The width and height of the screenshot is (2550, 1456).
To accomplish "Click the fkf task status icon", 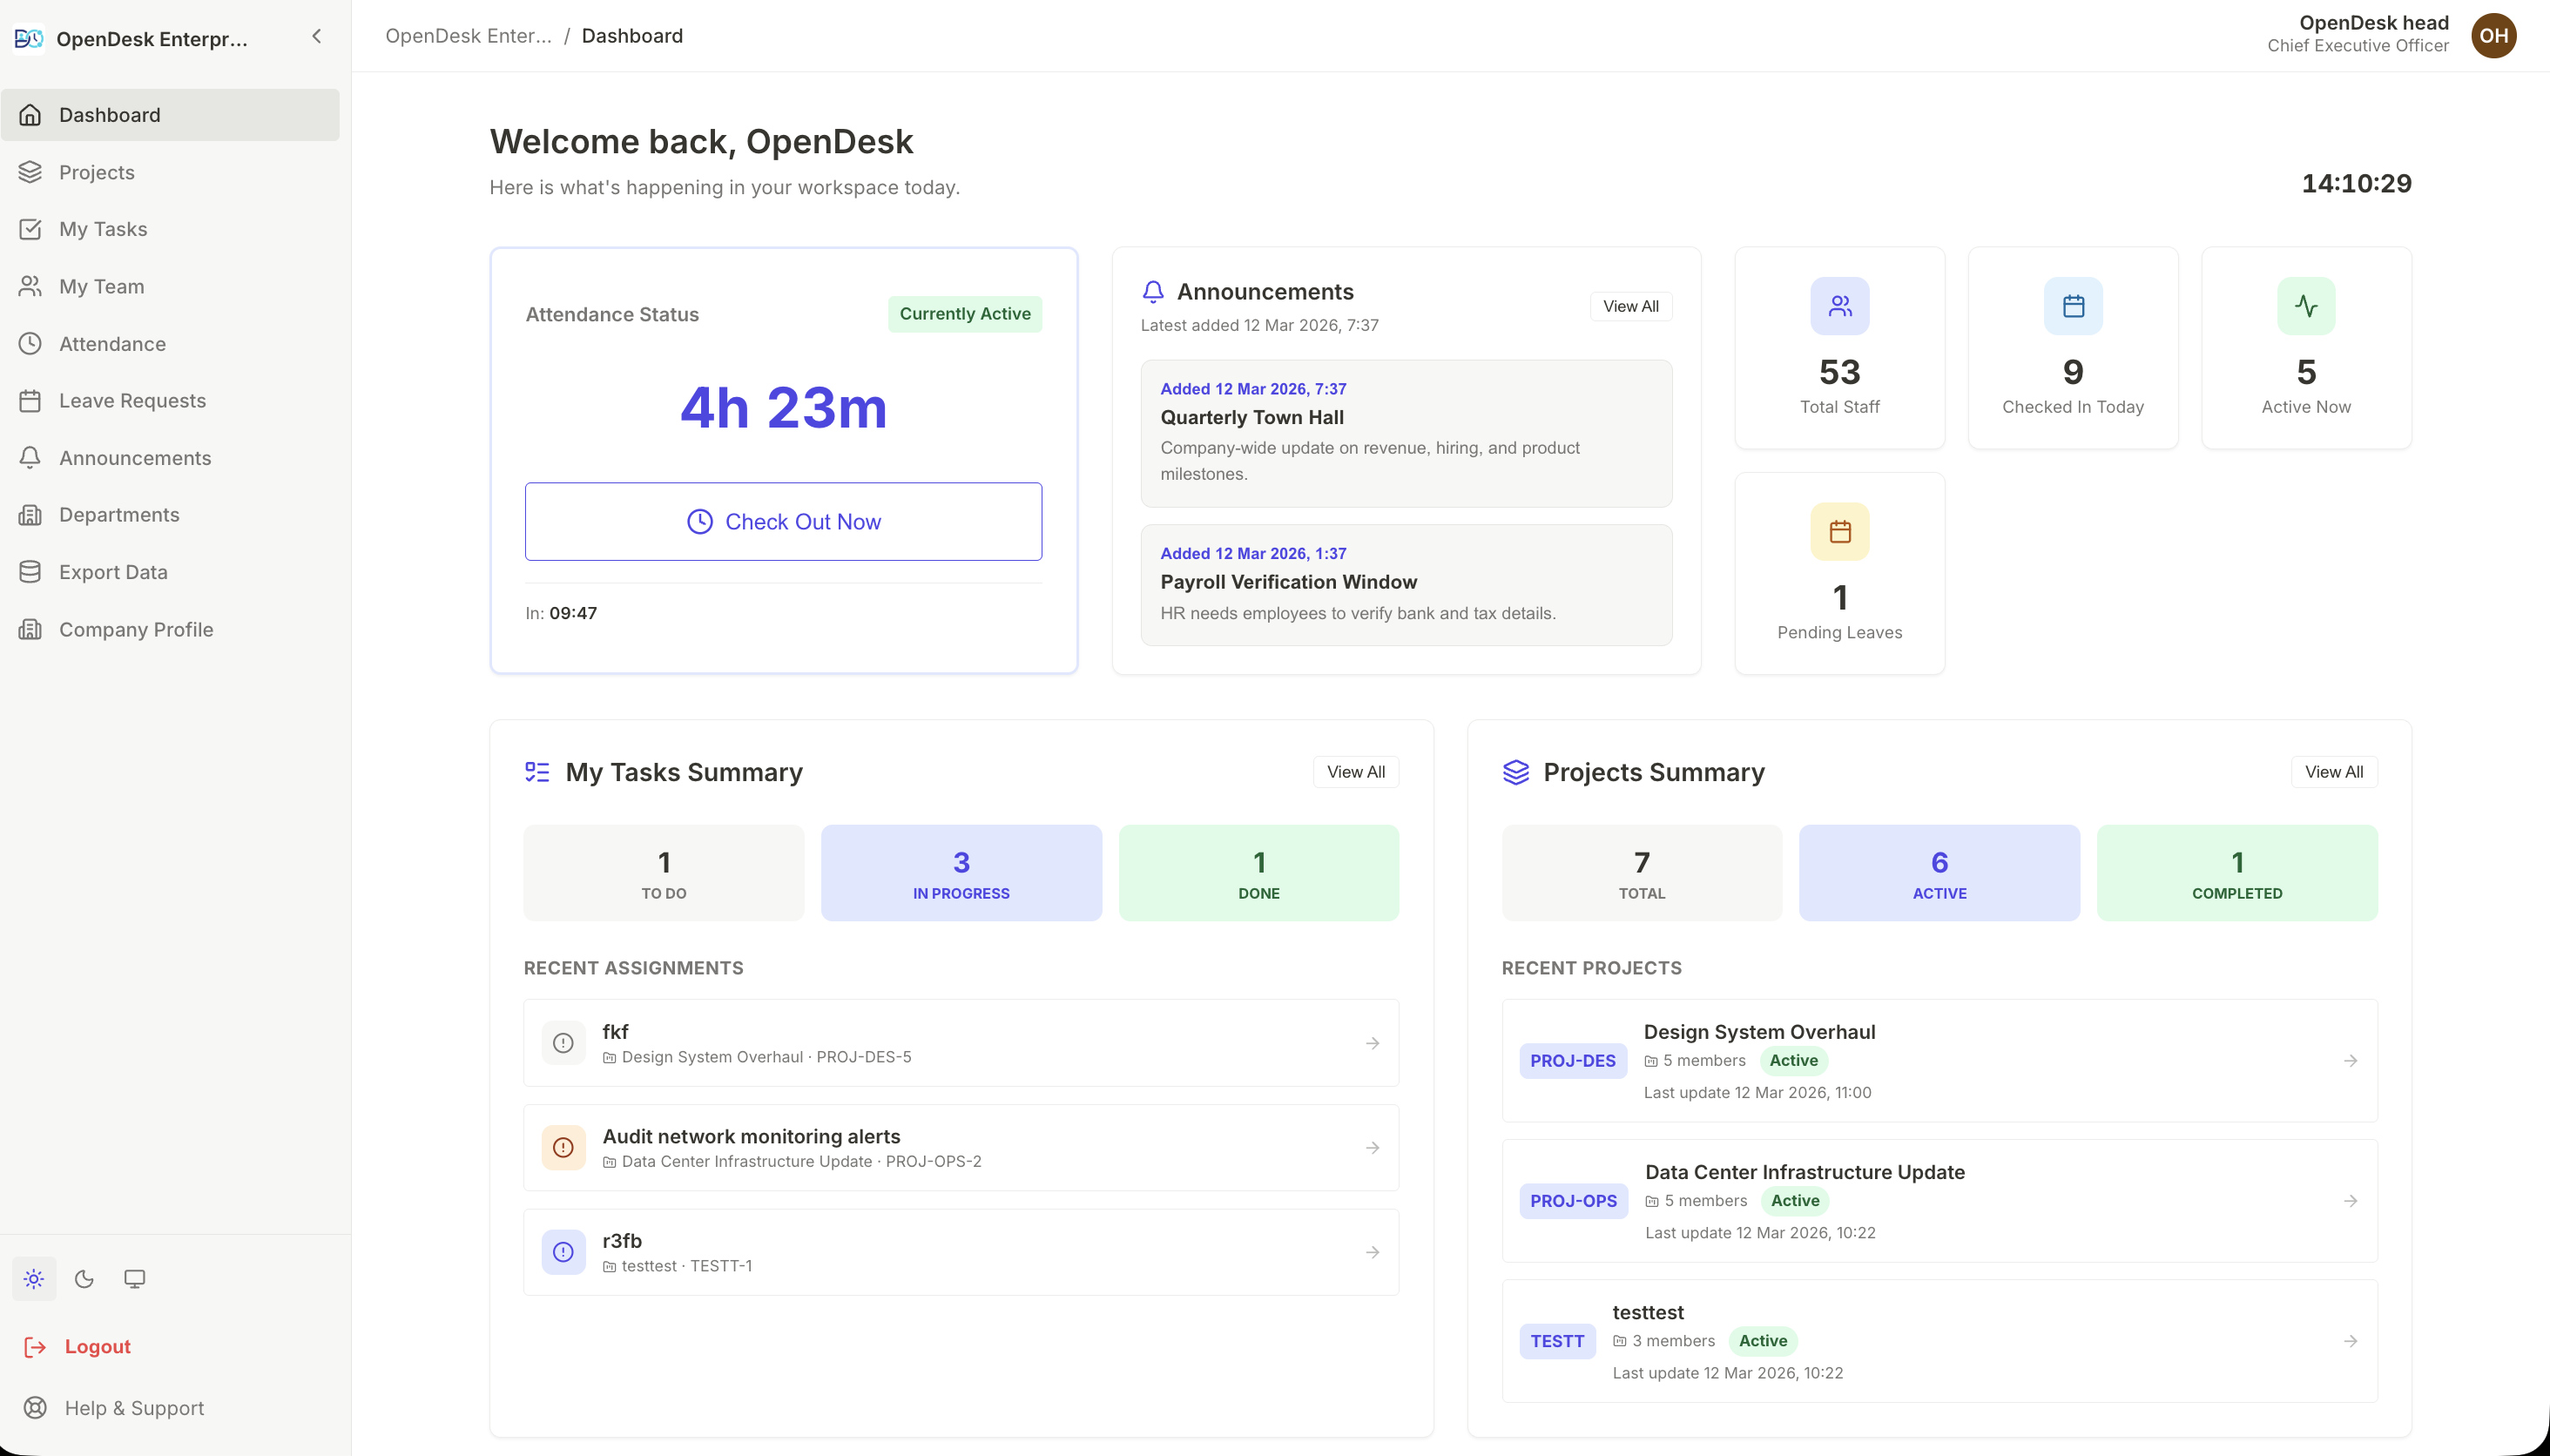I will point(564,1043).
